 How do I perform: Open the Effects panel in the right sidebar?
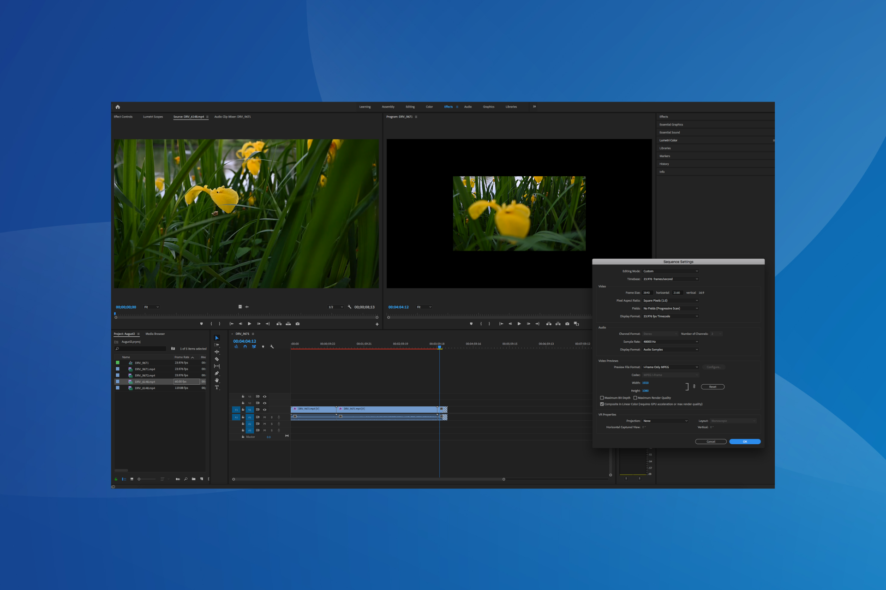coord(664,116)
